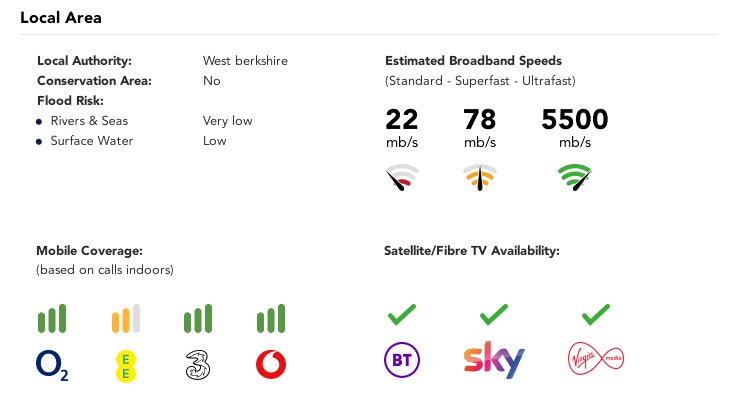
Task: Select the Virgin Media logo
Action: pos(596,359)
